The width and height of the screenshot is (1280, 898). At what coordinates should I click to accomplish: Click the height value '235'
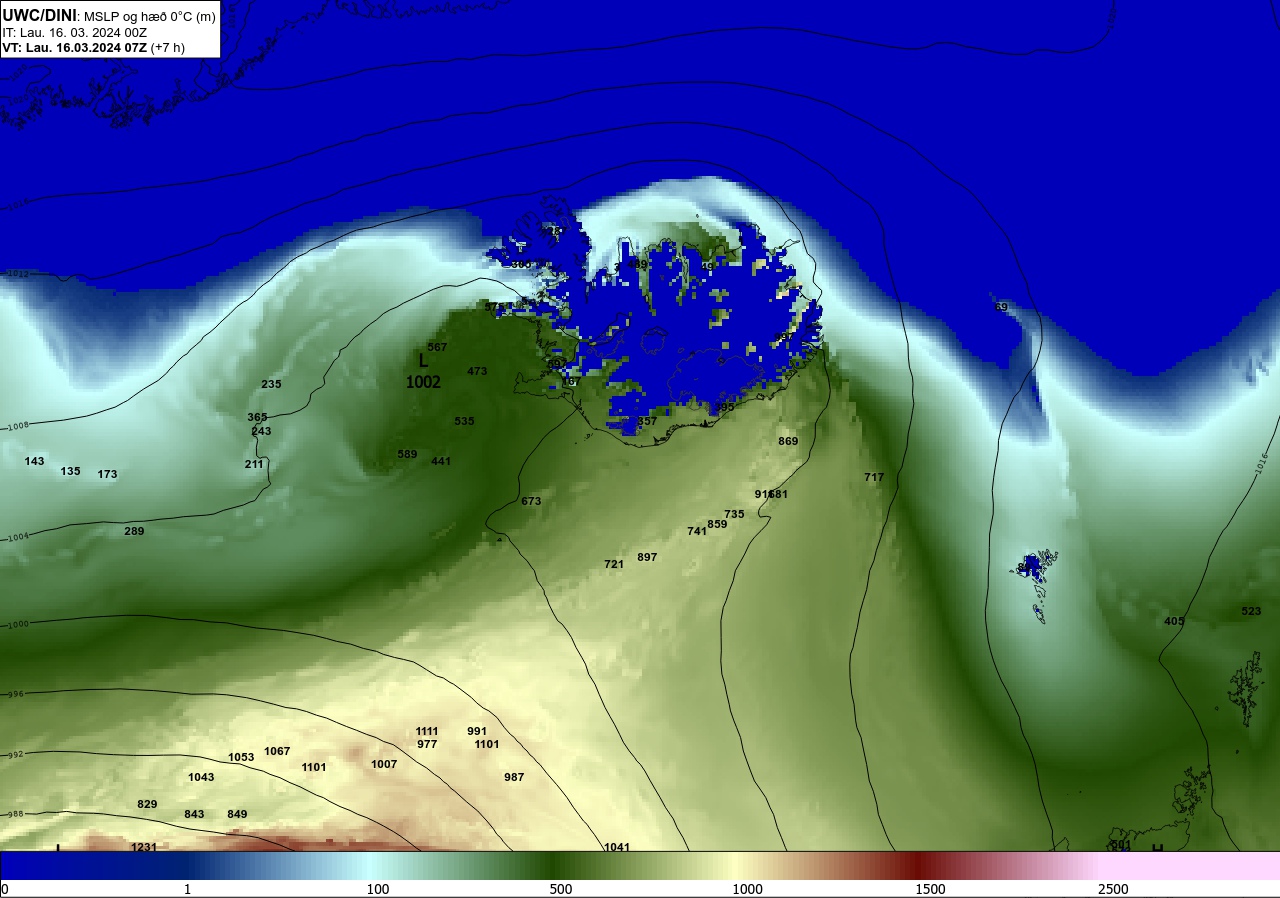pyautogui.click(x=271, y=384)
